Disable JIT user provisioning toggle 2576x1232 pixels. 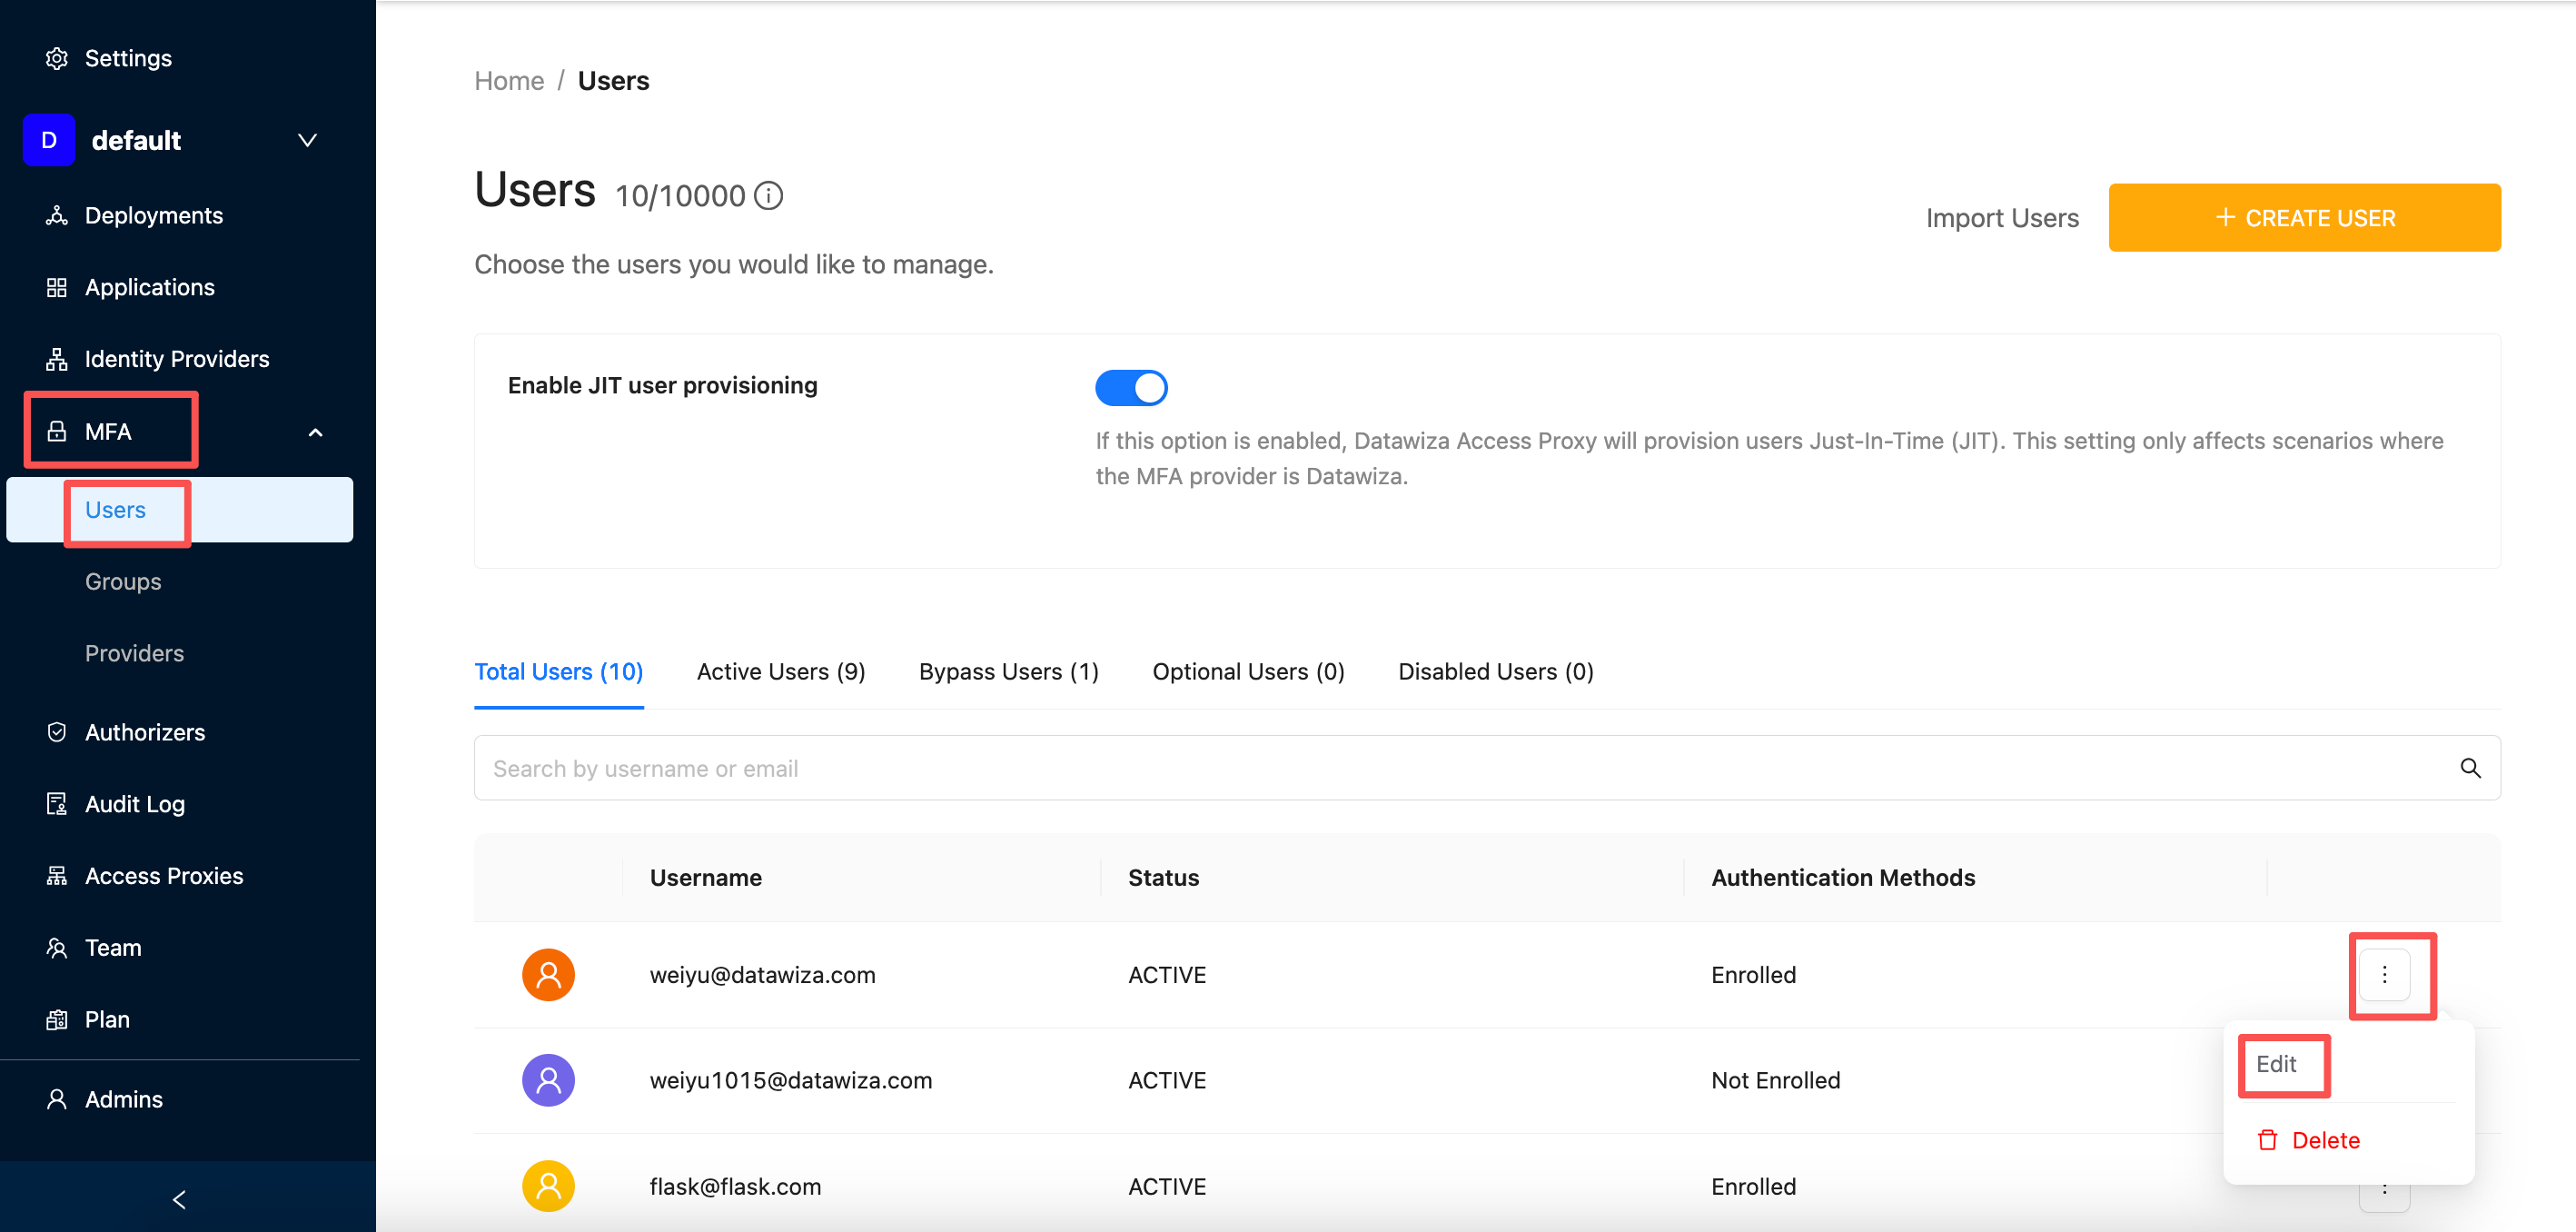tap(1131, 387)
